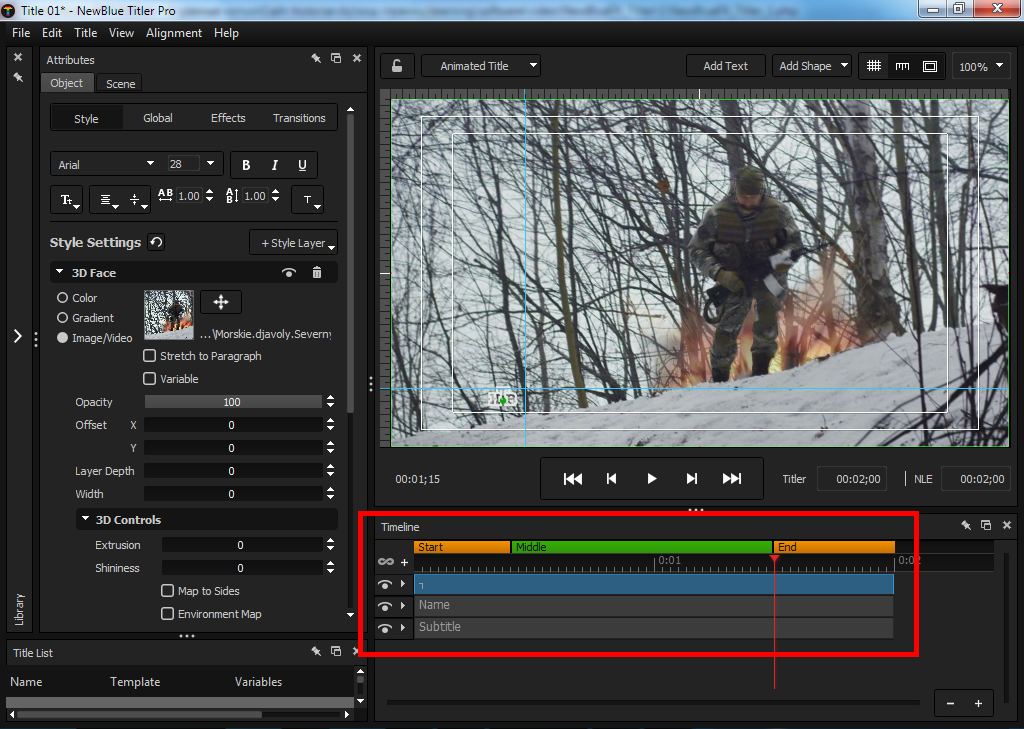Hide the Subtitle track using eye icon
Viewport: 1024px width, 729px height.
point(385,628)
